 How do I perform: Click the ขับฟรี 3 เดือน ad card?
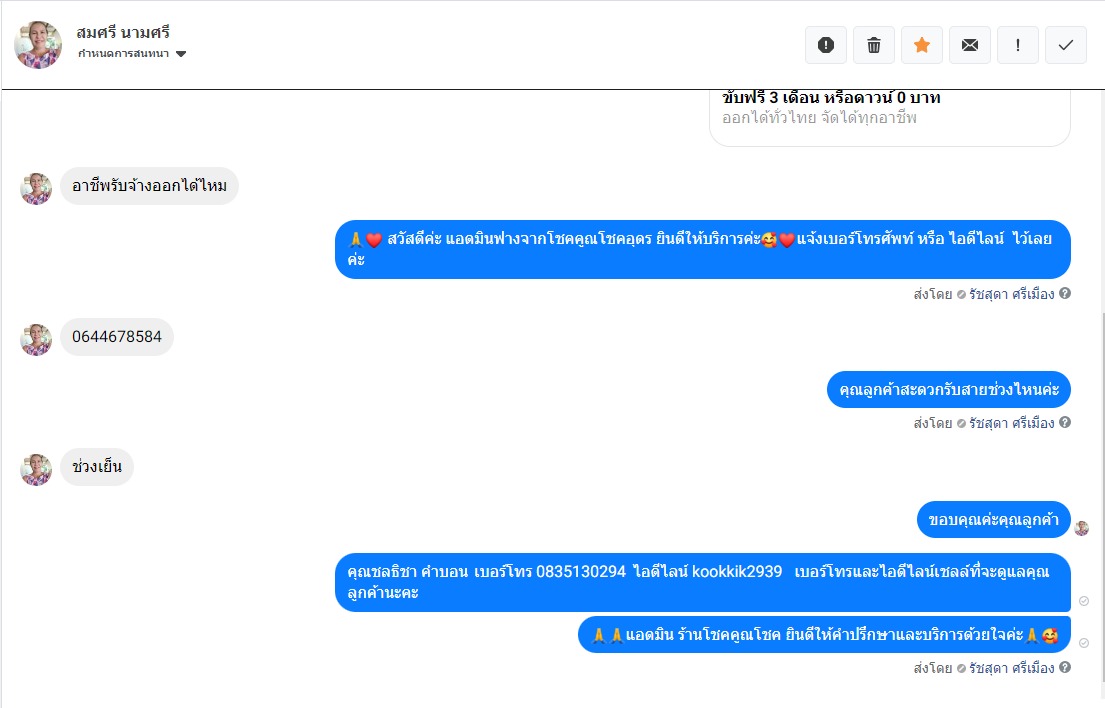tap(889, 118)
